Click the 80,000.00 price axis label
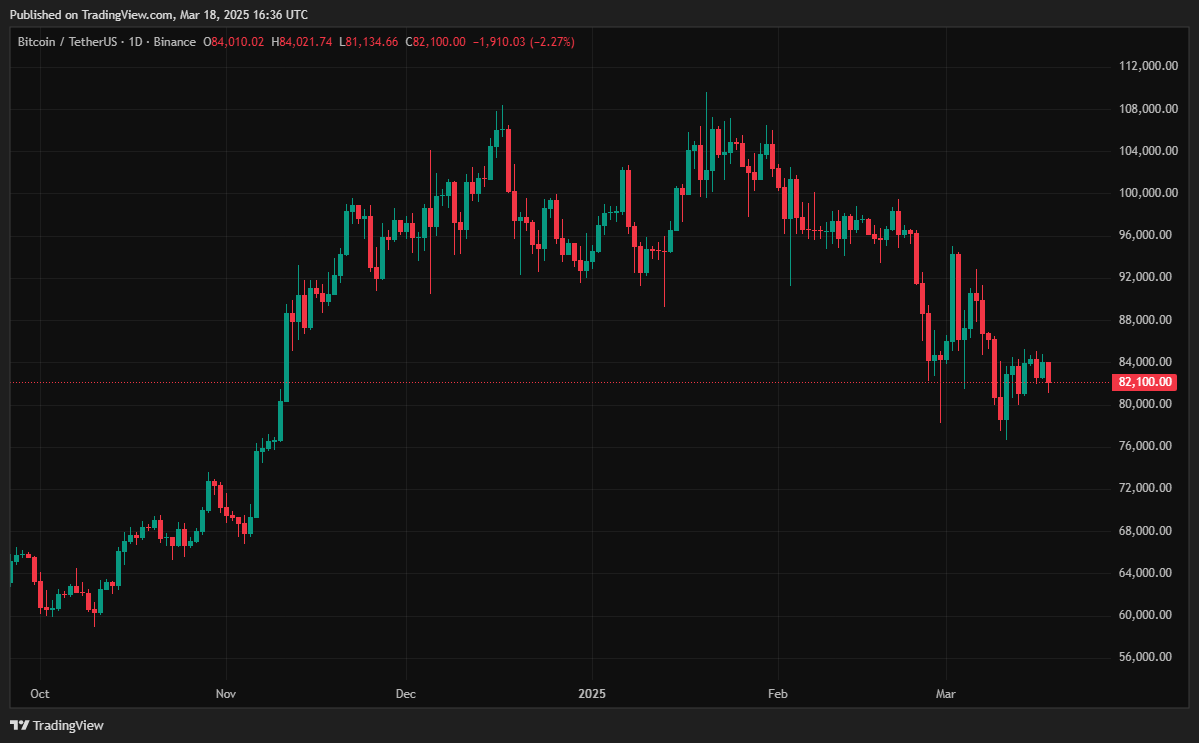 click(1145, 404)
